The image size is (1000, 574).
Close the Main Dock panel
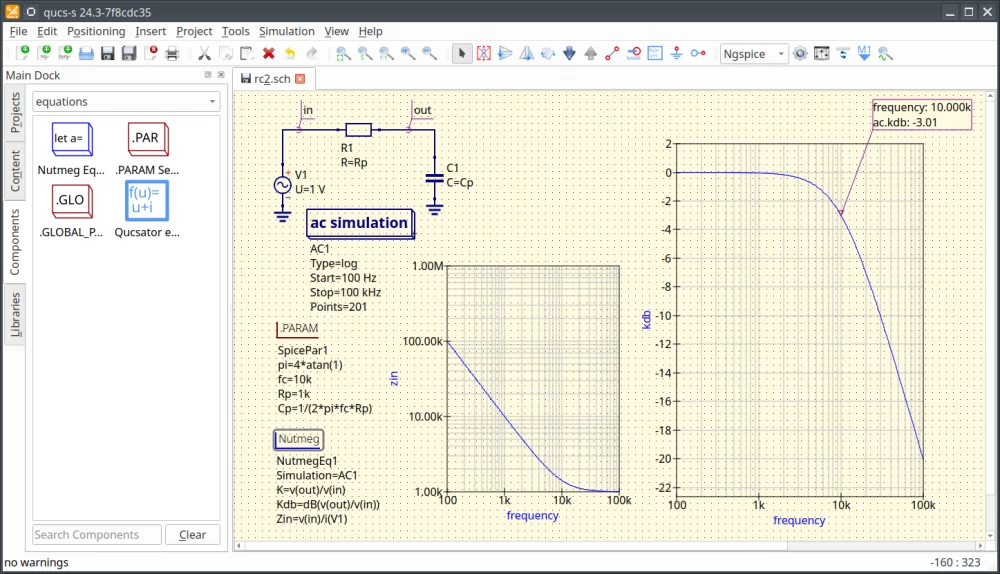pos(221,75)
